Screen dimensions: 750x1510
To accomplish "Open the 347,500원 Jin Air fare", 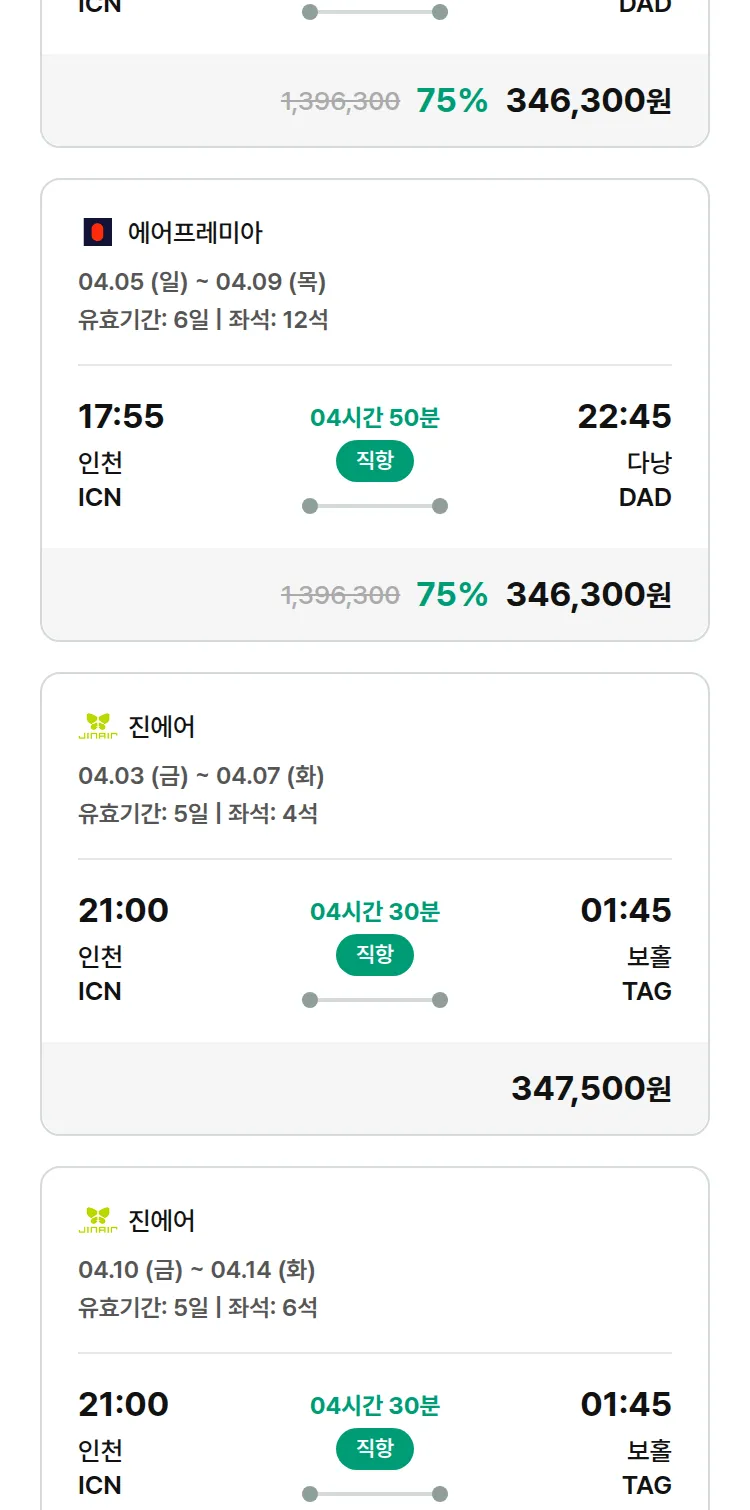I will coord(591,1088).
